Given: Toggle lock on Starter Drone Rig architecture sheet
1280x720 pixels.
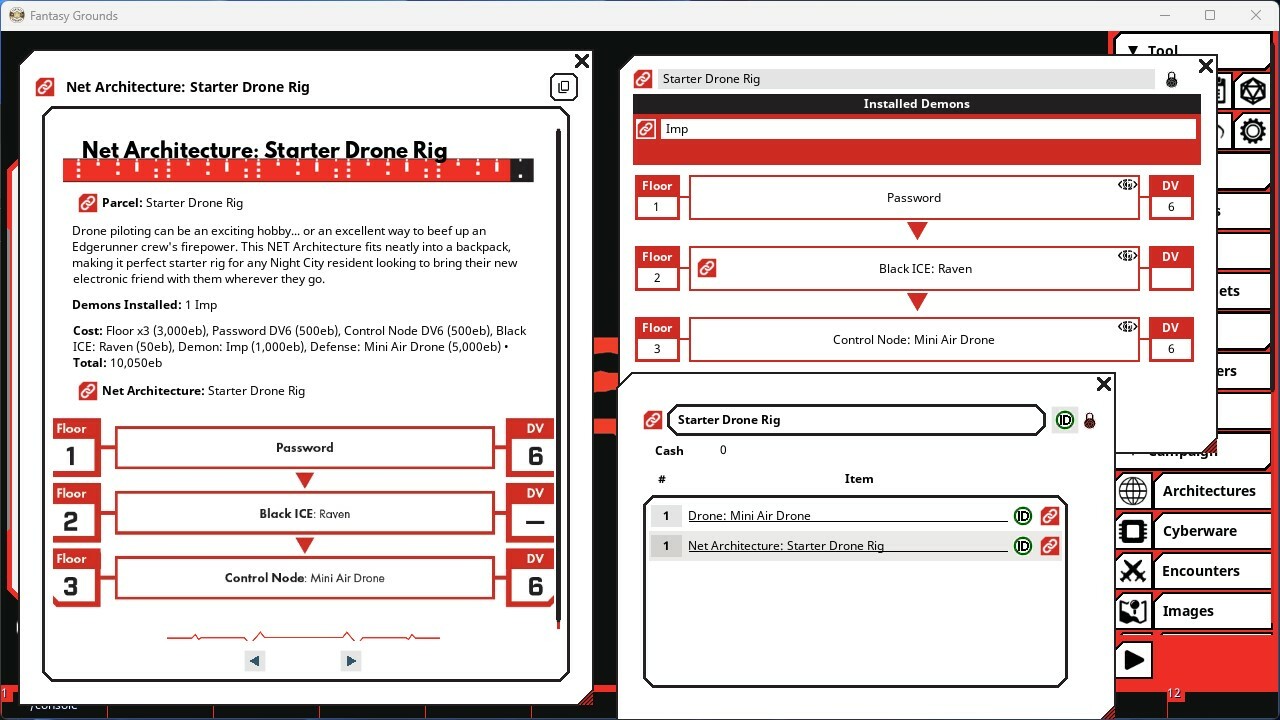Looking at the screenshot, I should [1172, 79].
